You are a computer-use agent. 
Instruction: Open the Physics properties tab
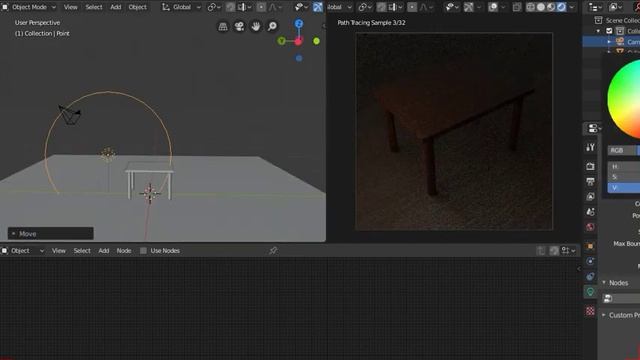tap(590, 261)
